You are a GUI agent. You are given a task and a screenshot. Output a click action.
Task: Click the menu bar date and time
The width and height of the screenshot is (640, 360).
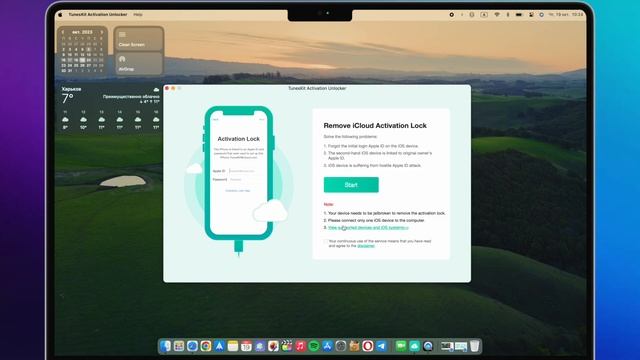566,14
